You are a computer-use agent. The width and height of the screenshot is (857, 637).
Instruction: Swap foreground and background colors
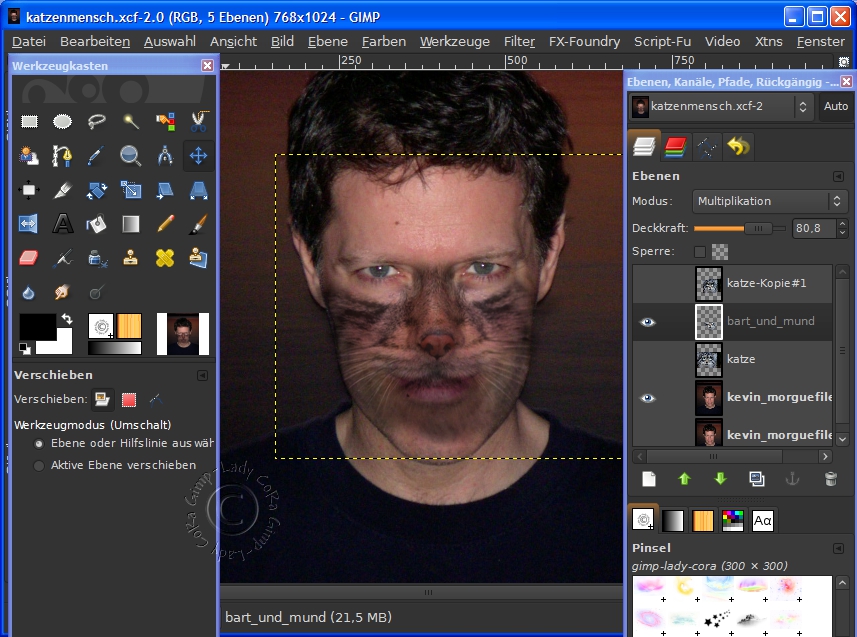[67, 318]
